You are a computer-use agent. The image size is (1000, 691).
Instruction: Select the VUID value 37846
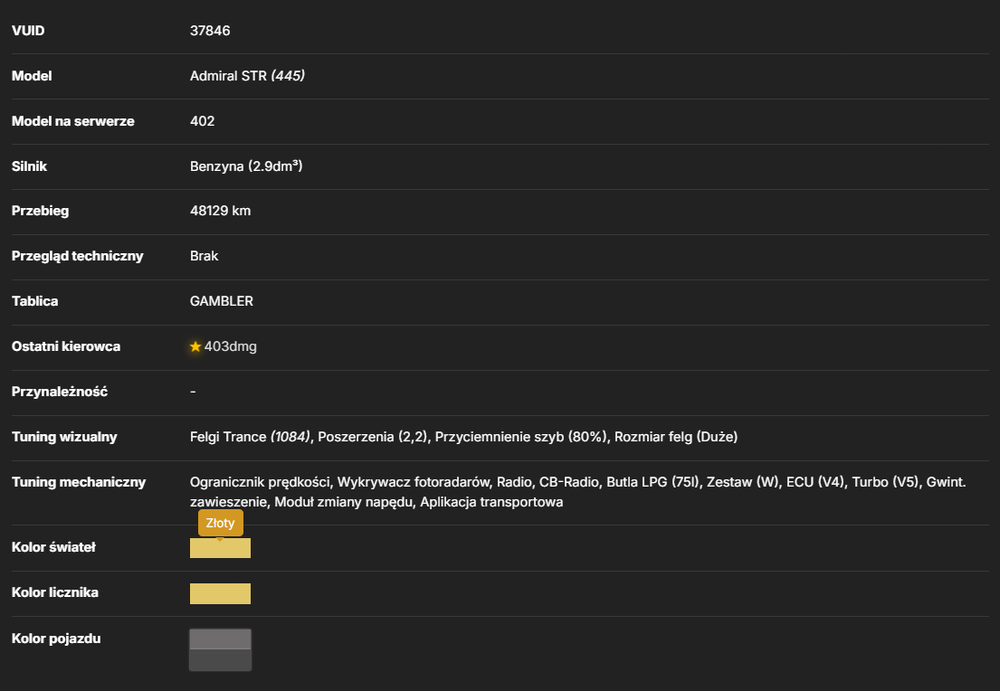210,31
